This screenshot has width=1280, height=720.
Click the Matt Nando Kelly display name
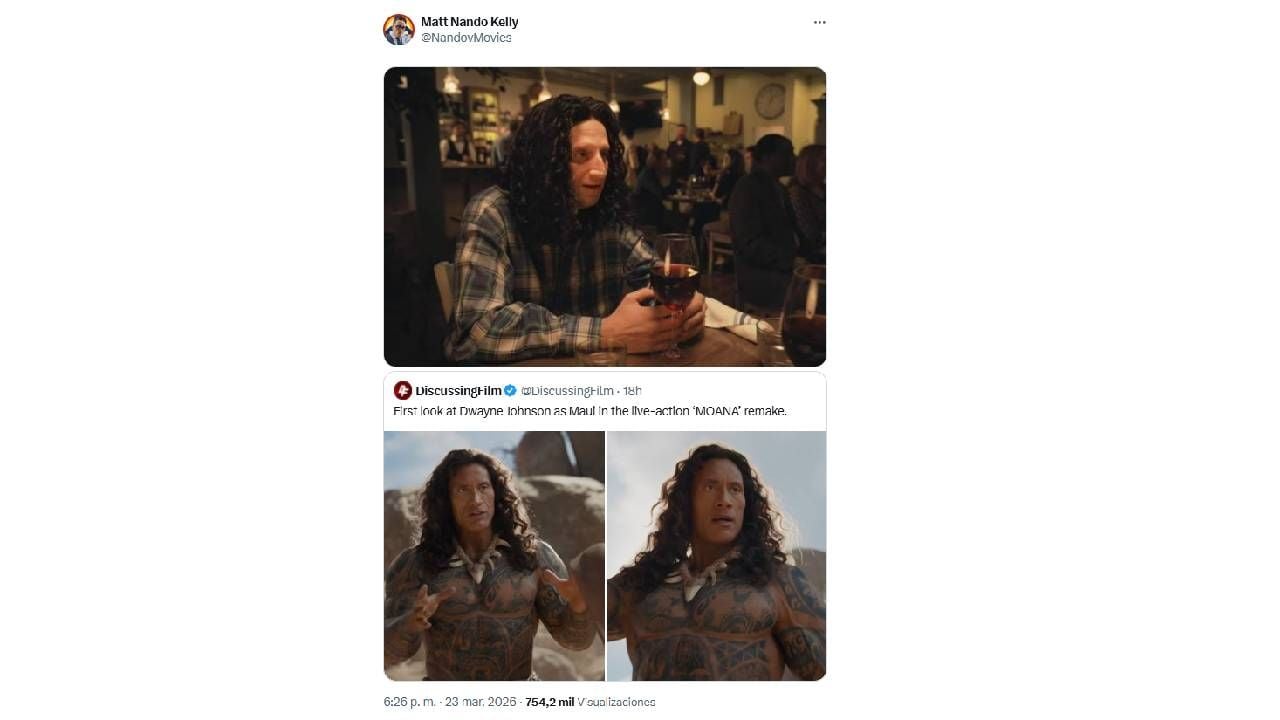469,21
